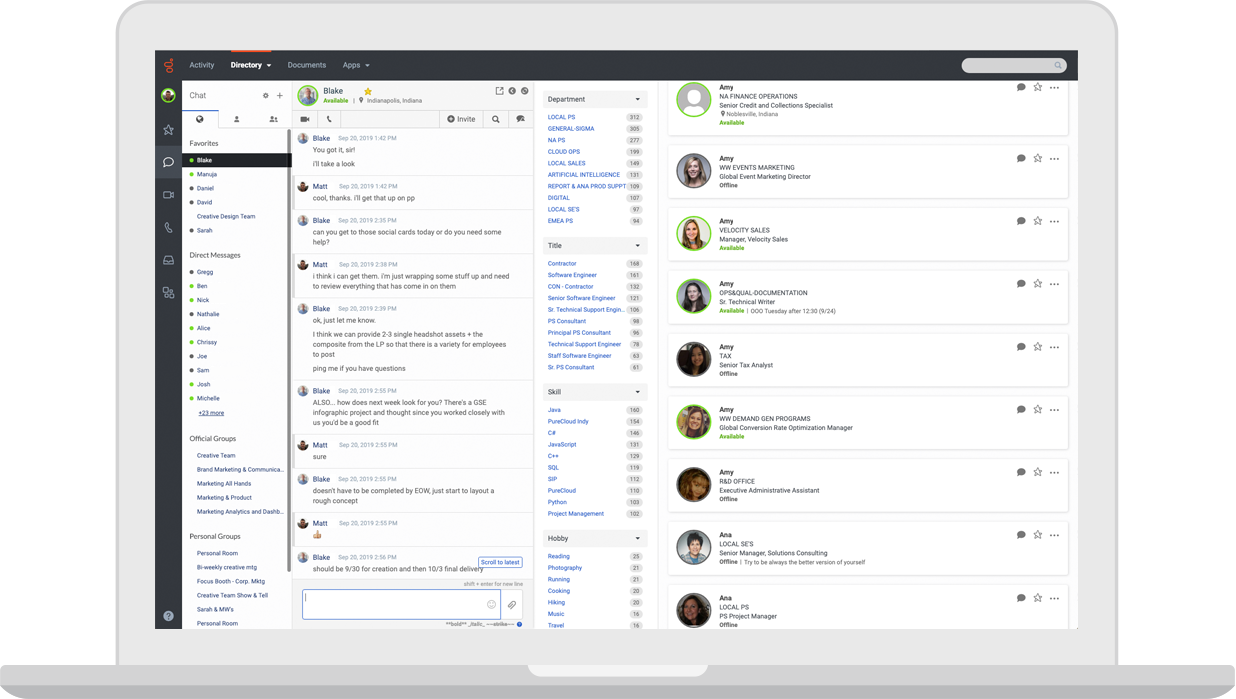Switch to the Activity tab

pos(202,64)
